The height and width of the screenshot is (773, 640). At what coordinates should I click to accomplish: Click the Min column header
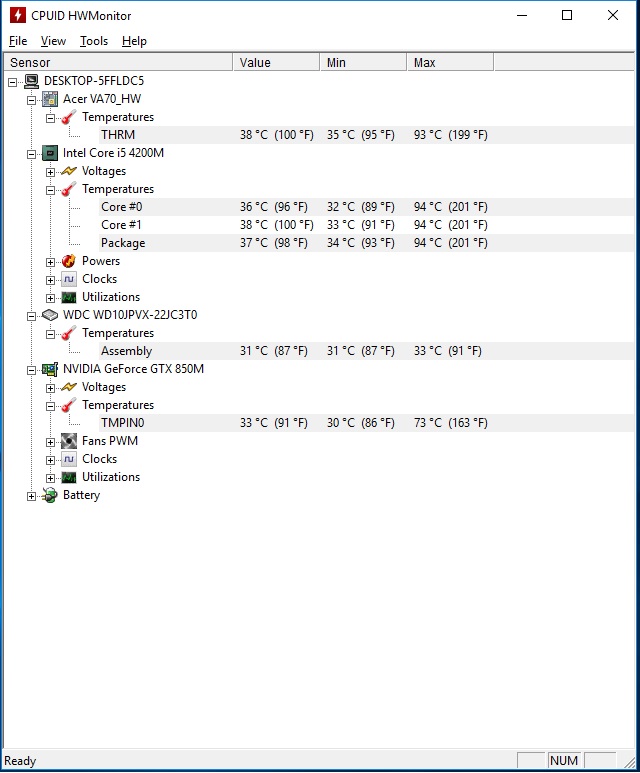(364, 63)
